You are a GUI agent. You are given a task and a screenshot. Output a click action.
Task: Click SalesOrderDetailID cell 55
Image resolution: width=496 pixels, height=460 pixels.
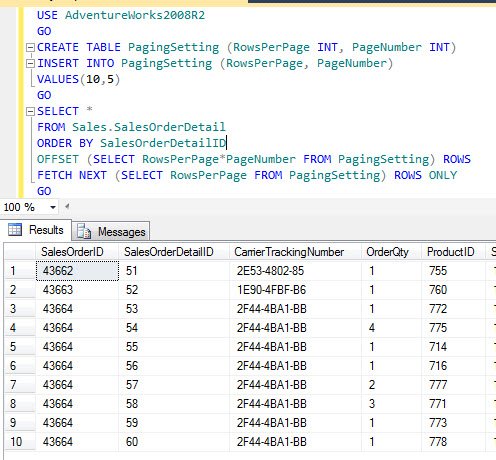point(174,347)
